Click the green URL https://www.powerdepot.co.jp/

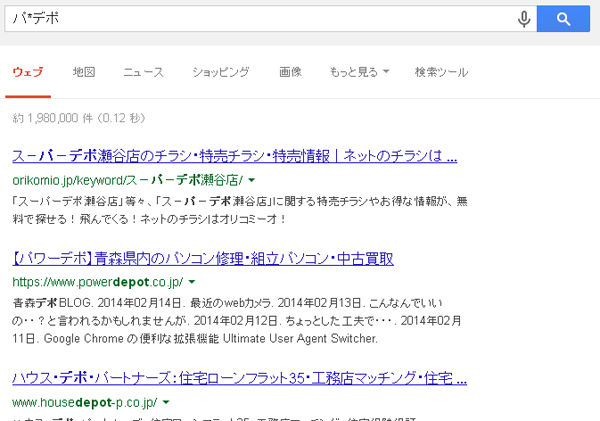(98, 282)
